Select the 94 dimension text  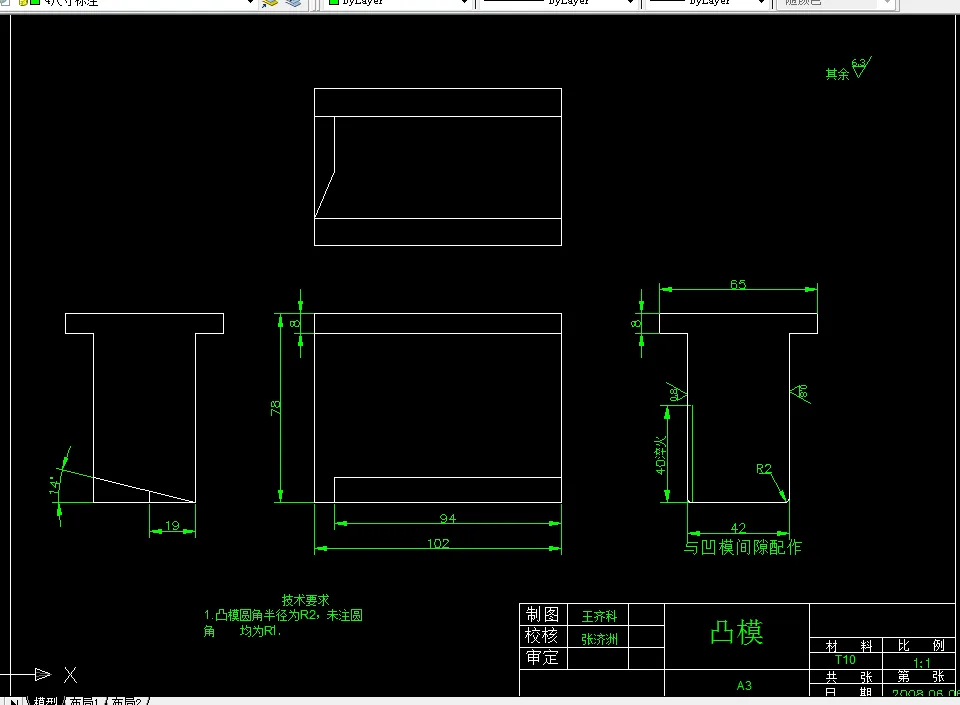tap(448, 518)
